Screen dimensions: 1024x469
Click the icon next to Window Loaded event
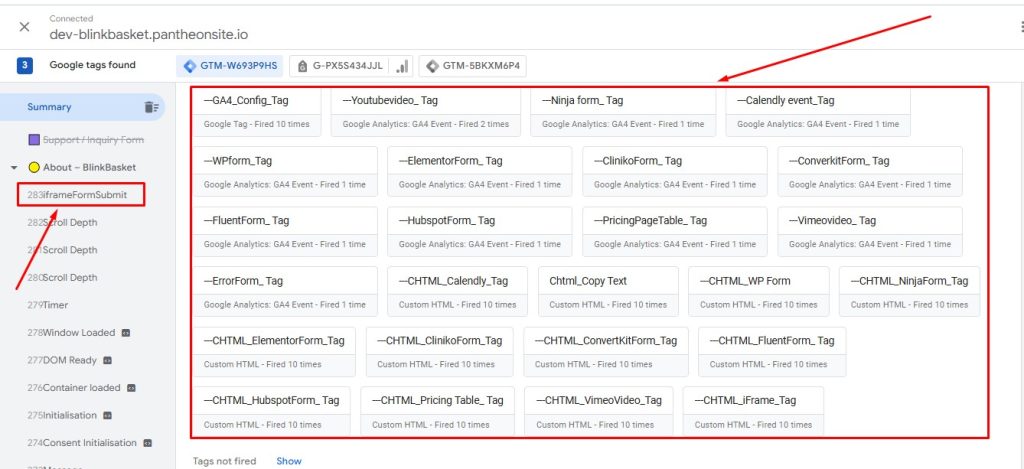tap(126, 333)
